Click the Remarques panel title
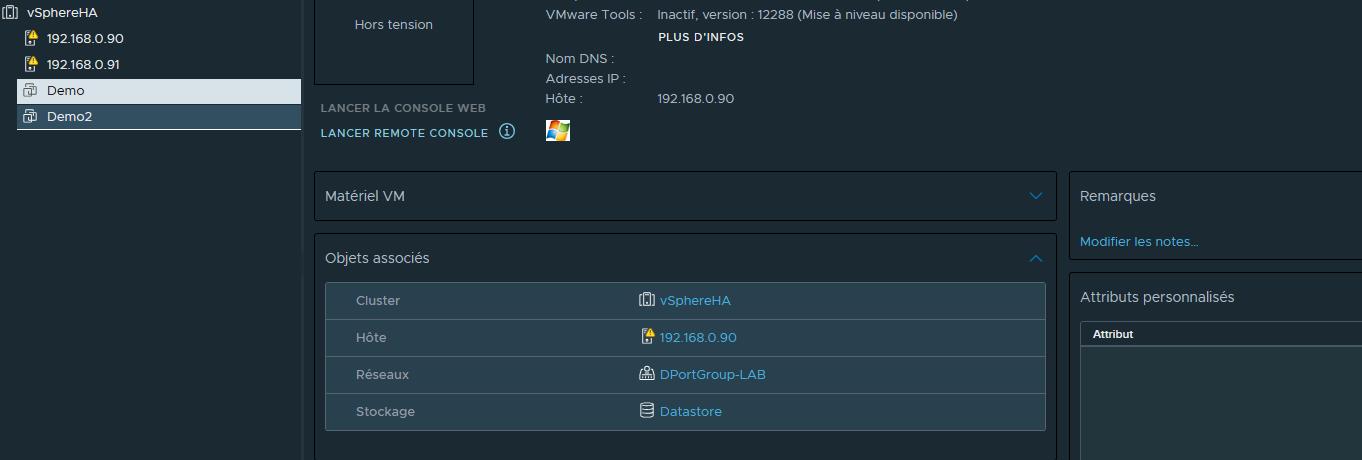This screenshot has width=1362, height=460. (x=1118, y=196)
